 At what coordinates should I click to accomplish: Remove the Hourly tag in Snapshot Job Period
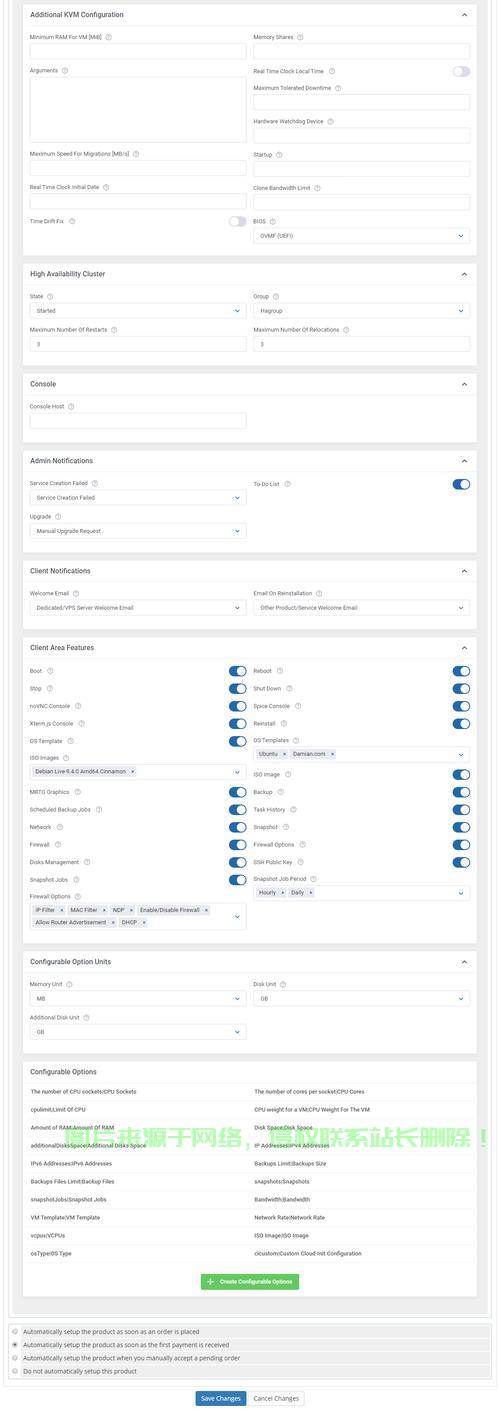point(282,892)
